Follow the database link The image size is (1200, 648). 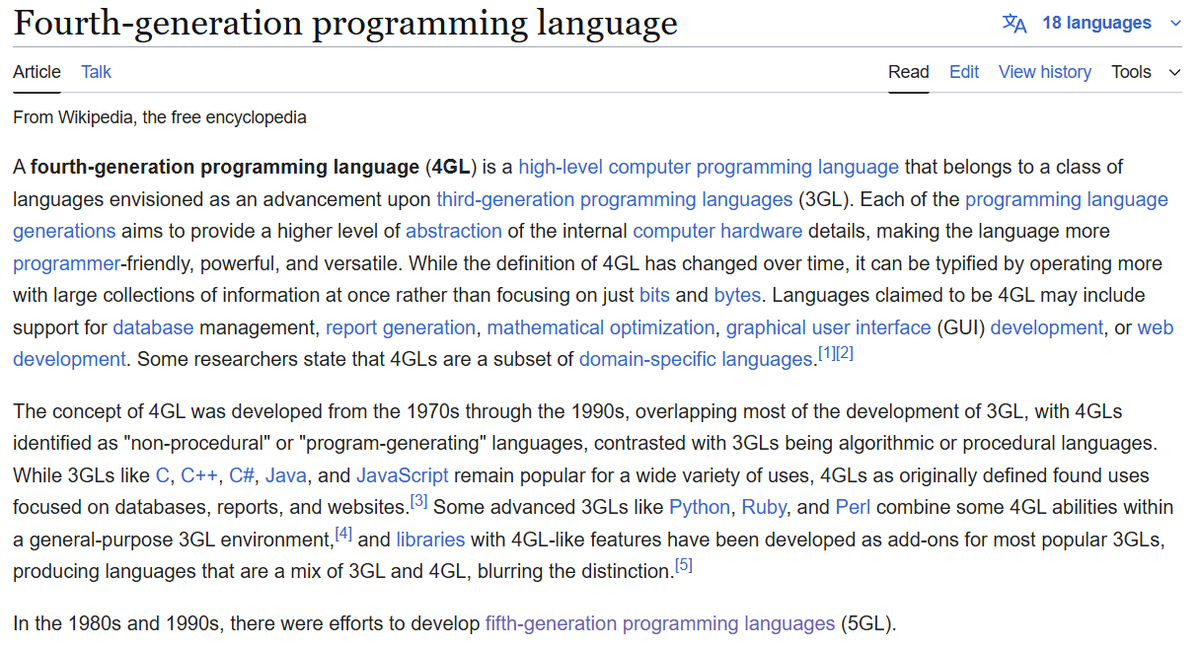click(x=153, y=327)
